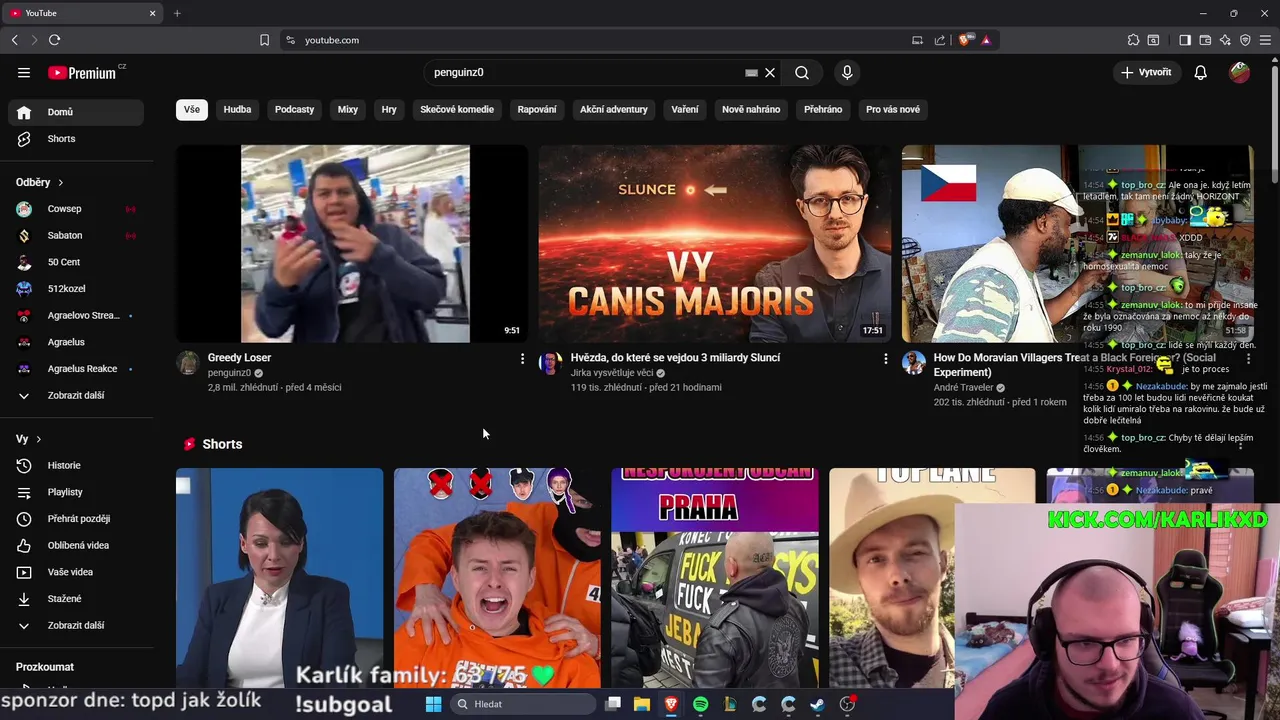Select the Vše filter chip
This screenshot has height=720, width=1280.
[x=192, y=109]
